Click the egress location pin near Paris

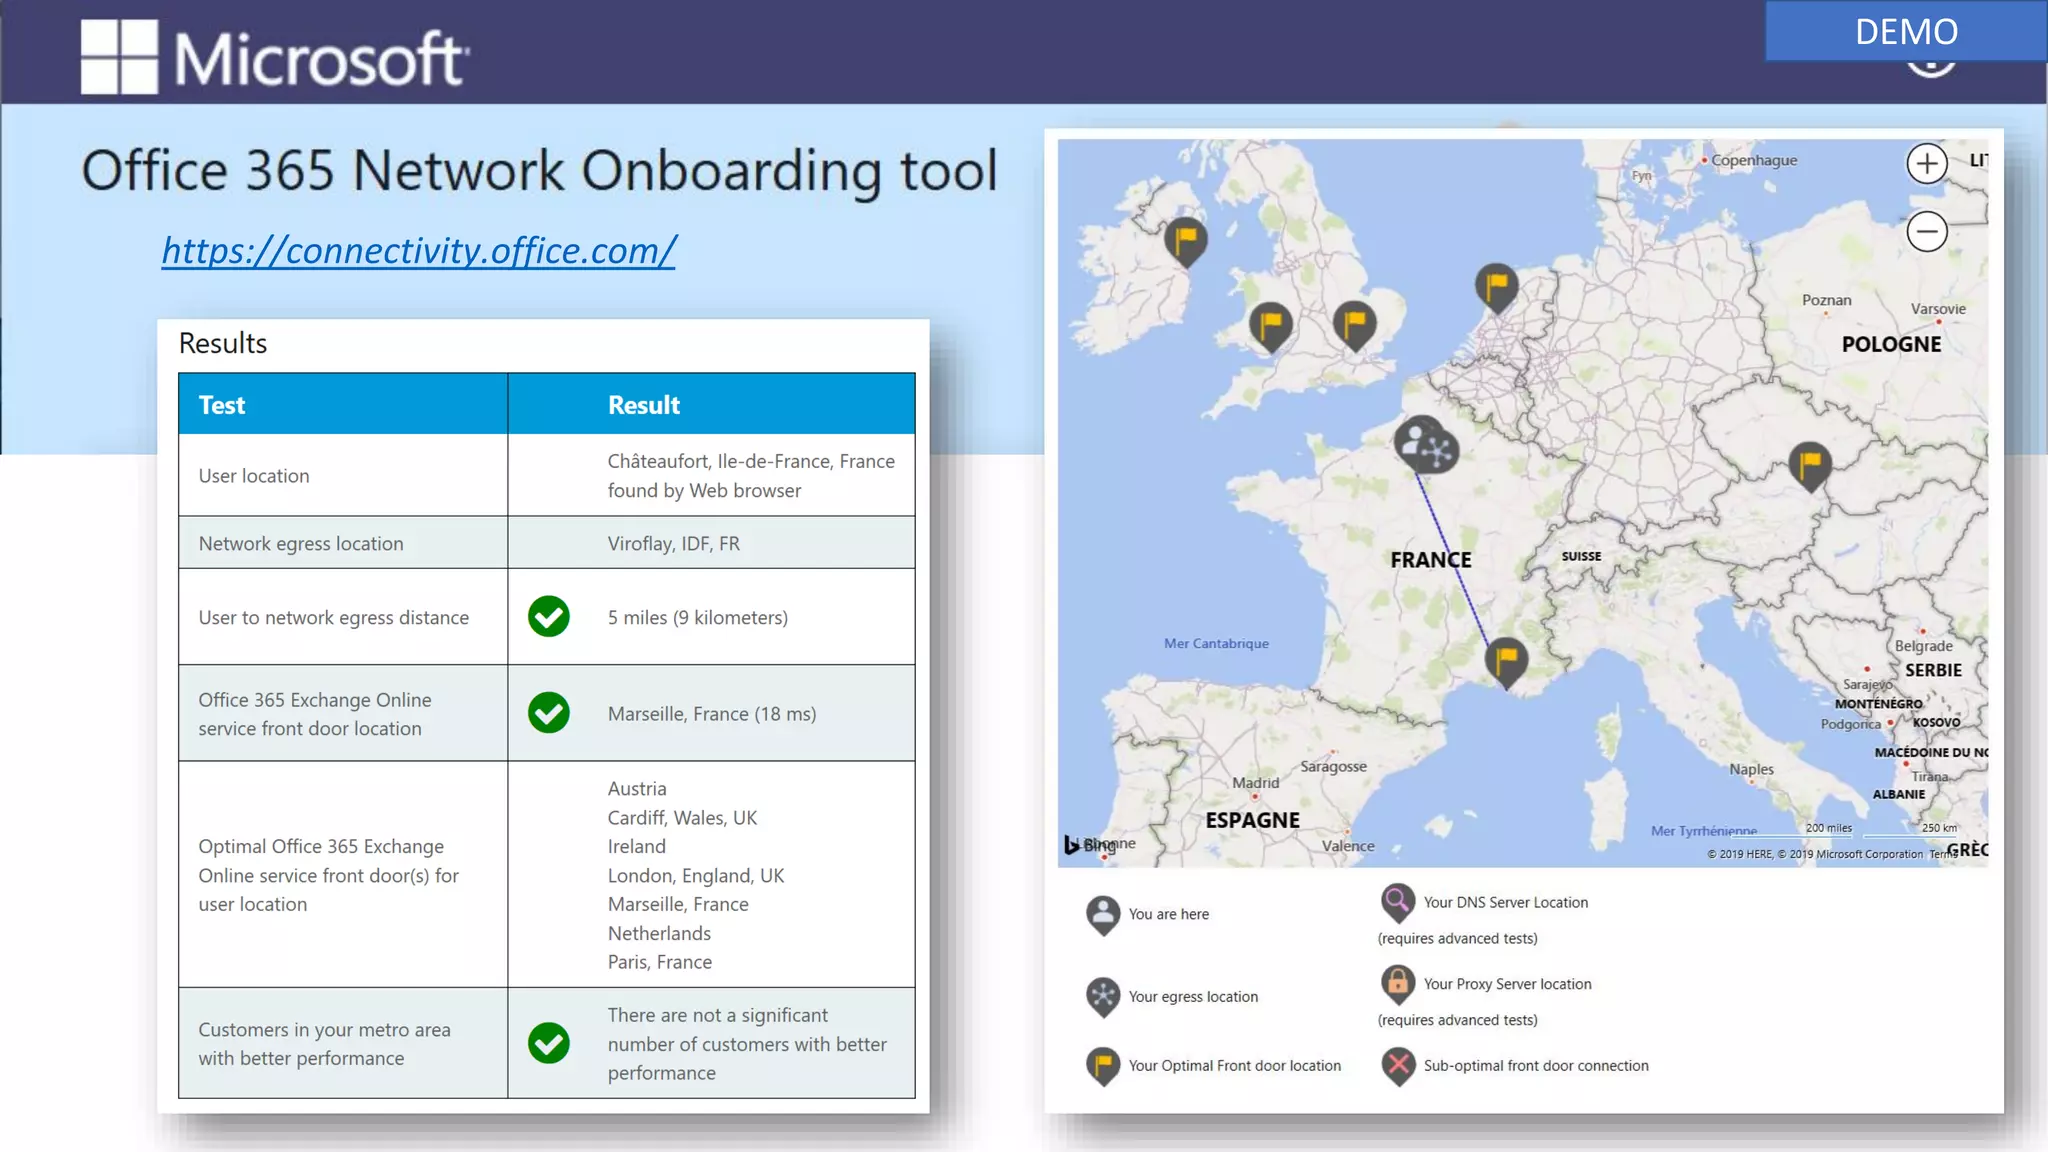(1437, 451)
